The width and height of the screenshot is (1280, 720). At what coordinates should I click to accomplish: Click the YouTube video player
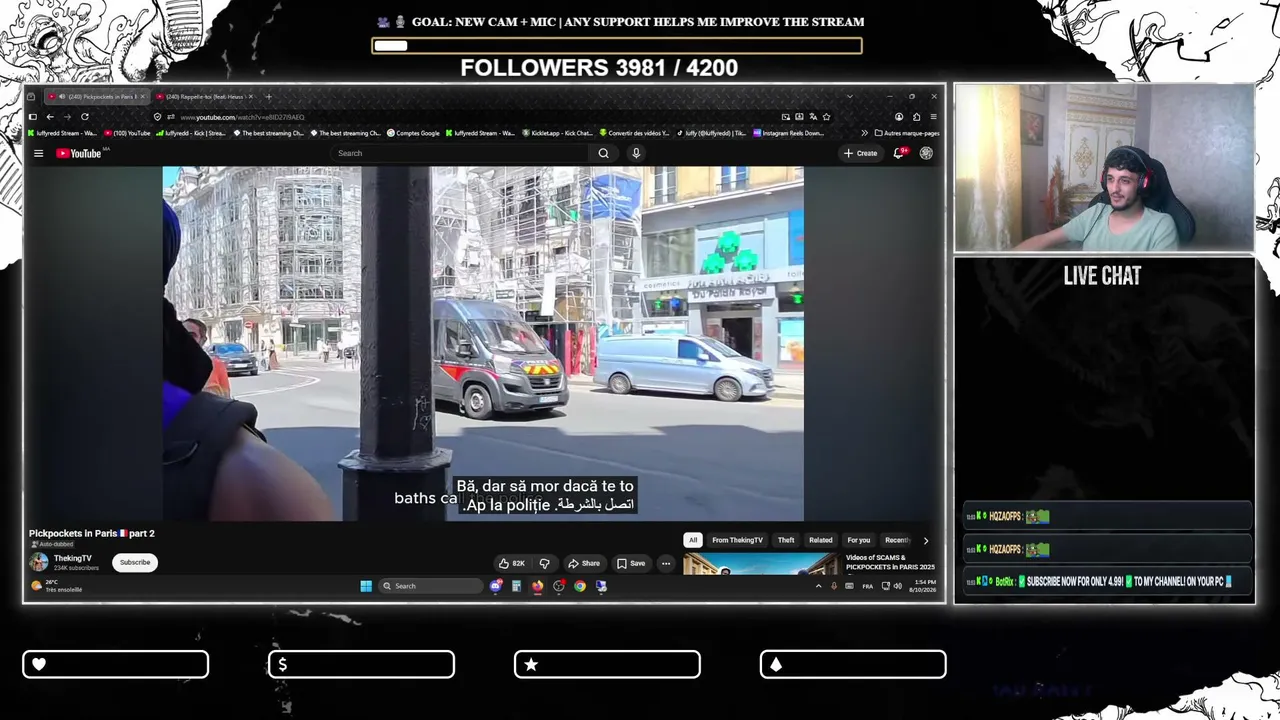coord(483,344)
